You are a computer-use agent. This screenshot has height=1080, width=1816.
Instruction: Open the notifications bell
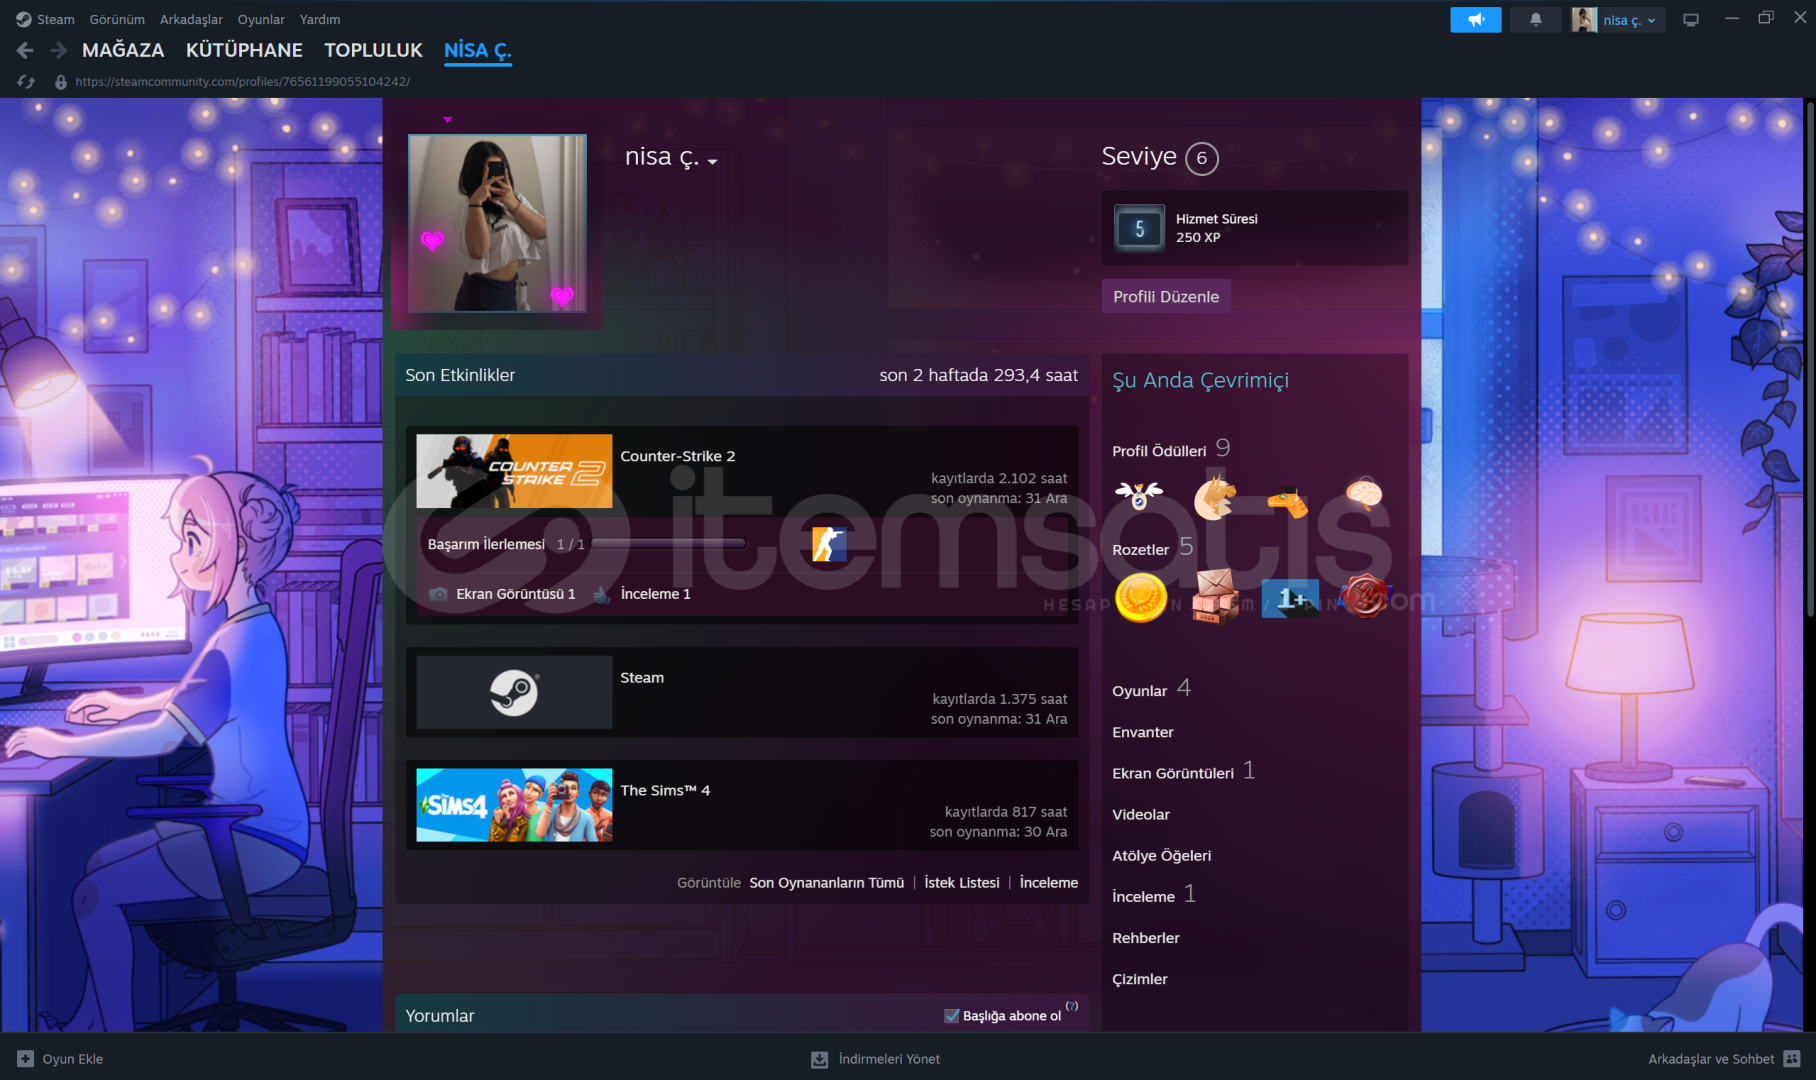[1535, 19]
